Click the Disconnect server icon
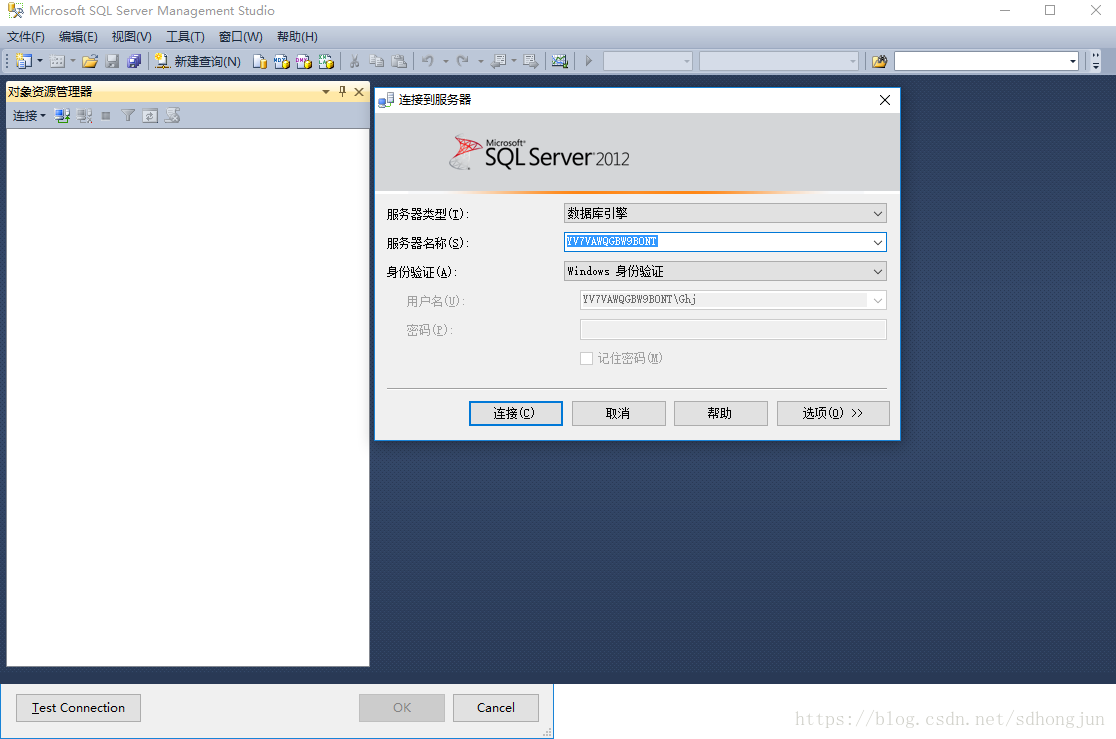The image size is (1116, 739). click(85, 115)
